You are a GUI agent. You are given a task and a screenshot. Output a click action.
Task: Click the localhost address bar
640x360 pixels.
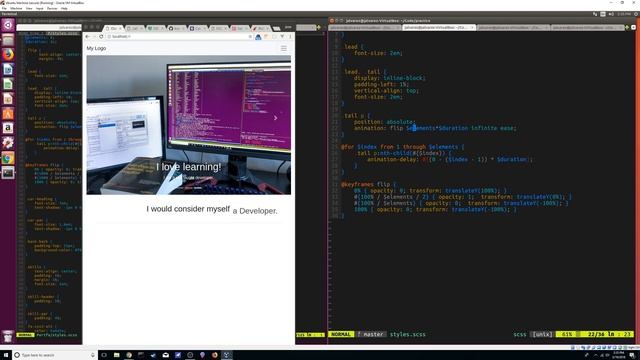coord(178,36)
